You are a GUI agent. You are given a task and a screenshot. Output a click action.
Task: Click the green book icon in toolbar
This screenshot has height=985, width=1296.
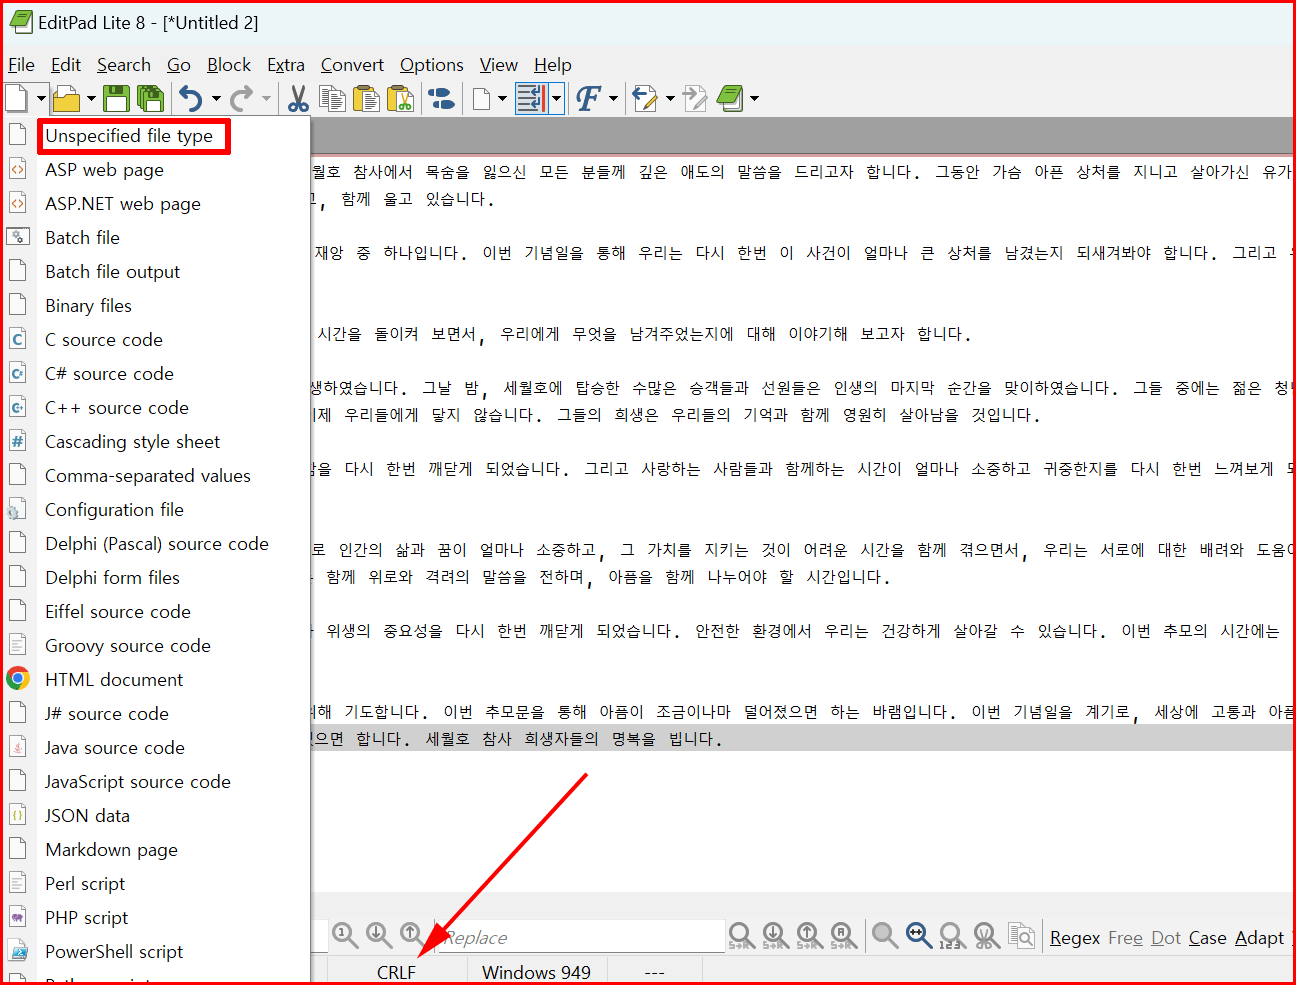pyautogui.click(x=730, y=98)
